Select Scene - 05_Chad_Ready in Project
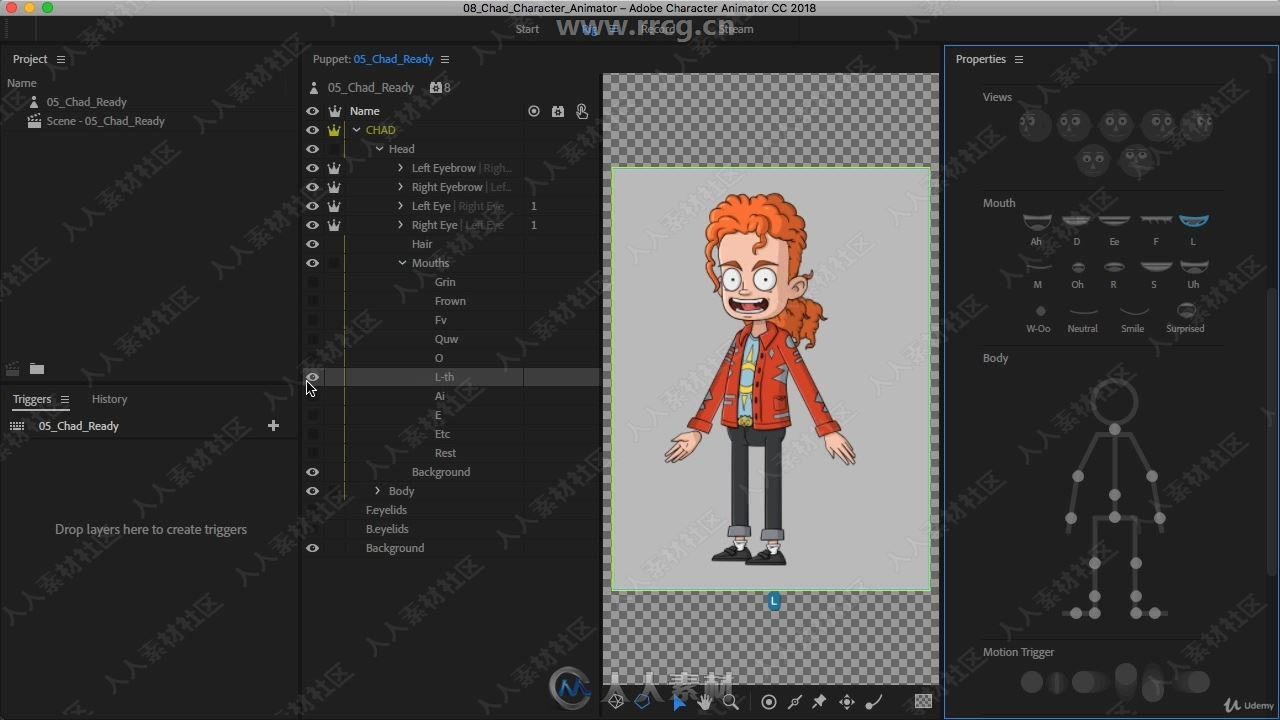This screenshot has width=1280, height=720. point(105,121)
